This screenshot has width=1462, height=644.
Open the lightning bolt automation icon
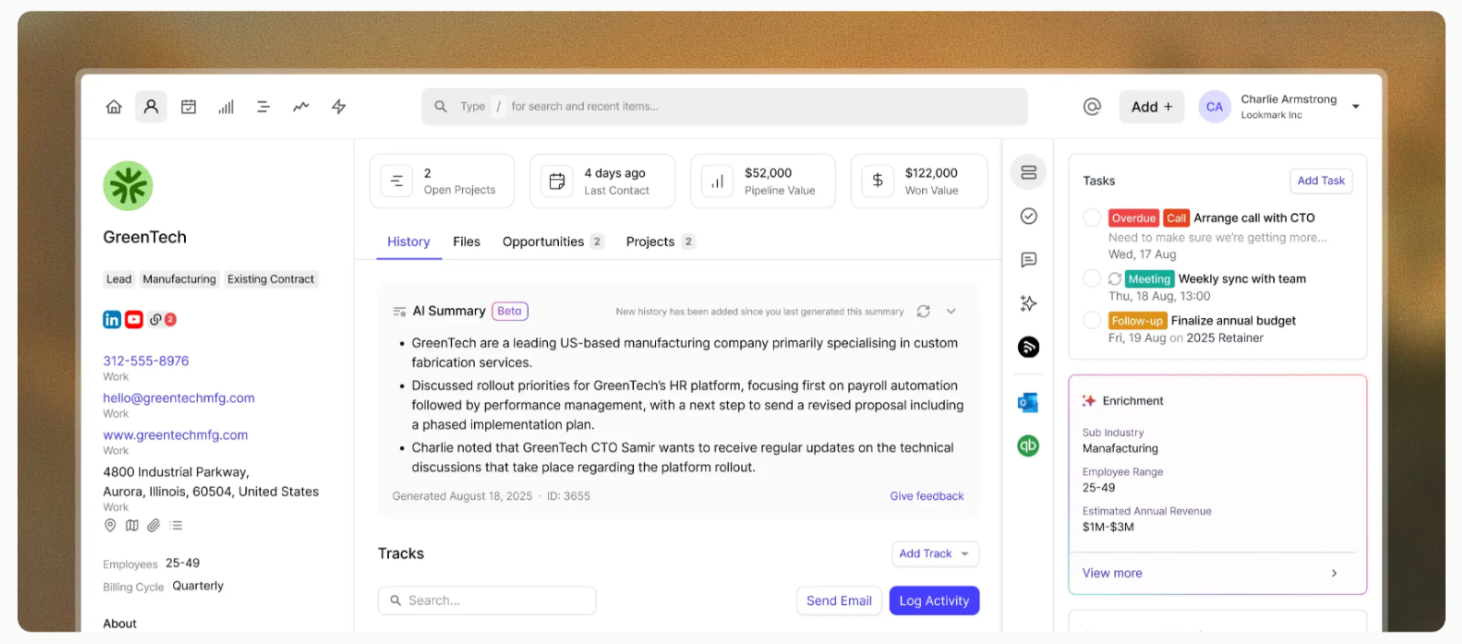click(x=339, y=106)
